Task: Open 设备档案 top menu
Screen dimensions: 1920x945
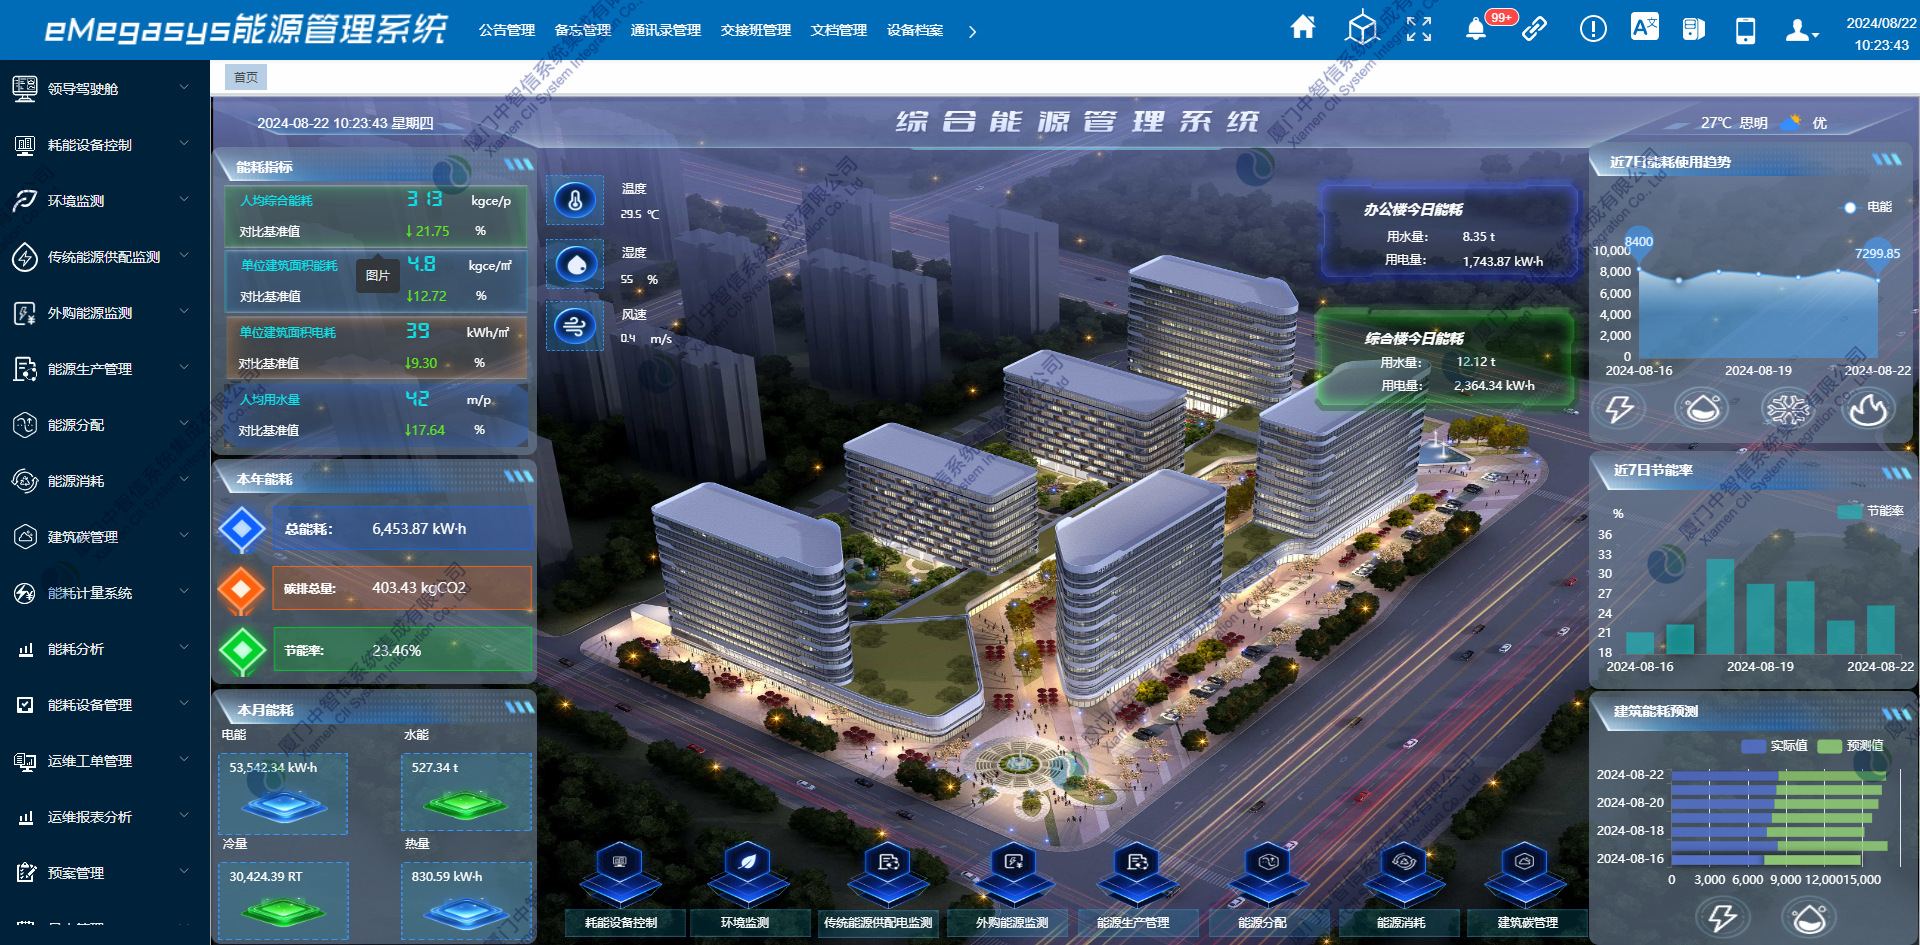Action: [x=915, y=30]
